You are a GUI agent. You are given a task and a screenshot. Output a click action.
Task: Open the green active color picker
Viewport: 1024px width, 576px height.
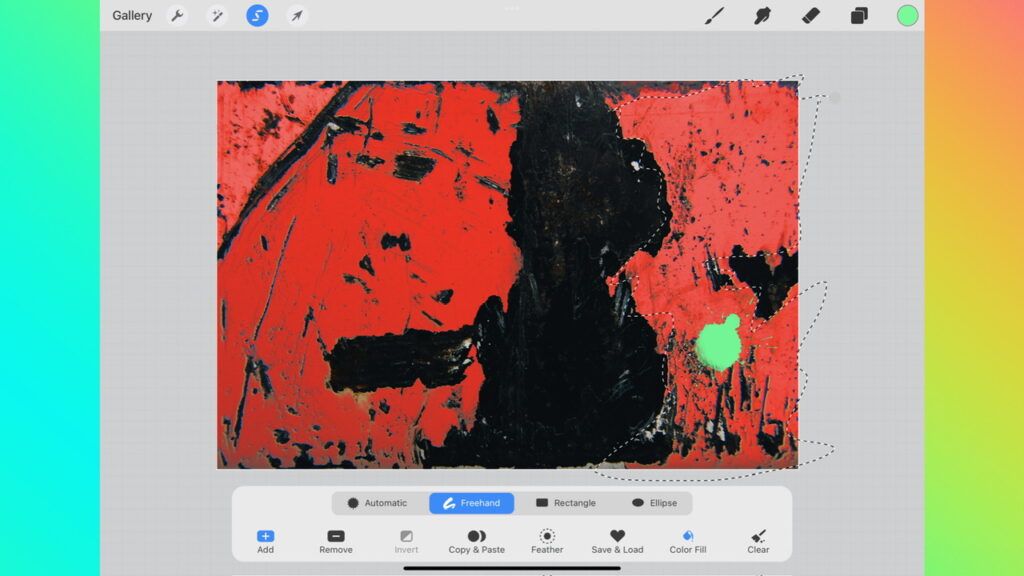tap(907, 16)
